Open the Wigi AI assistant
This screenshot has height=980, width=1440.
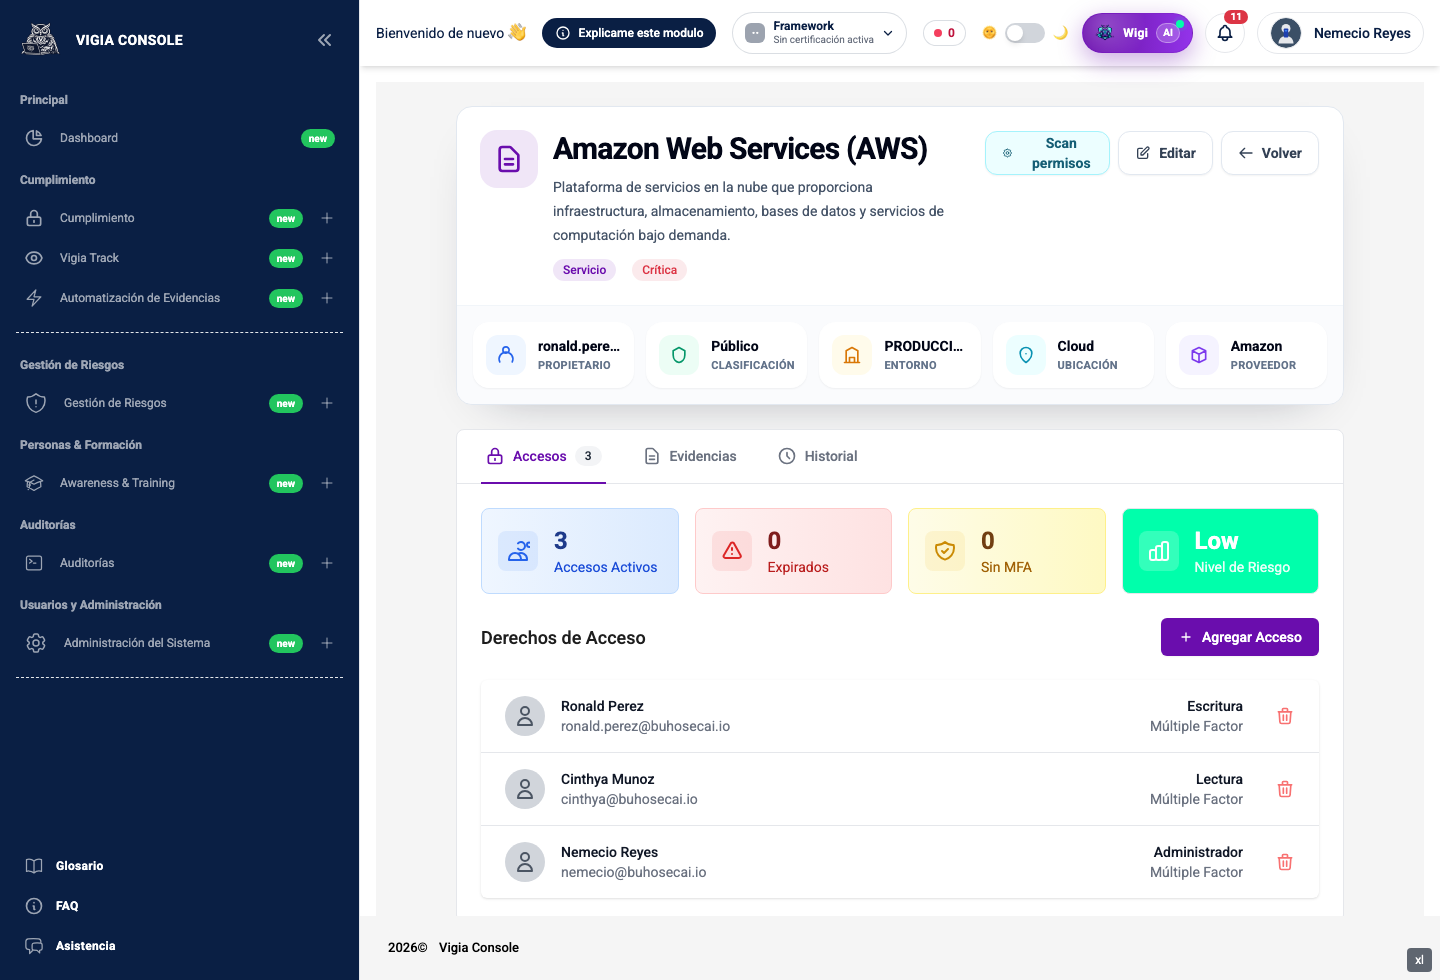pos(1137,33)
